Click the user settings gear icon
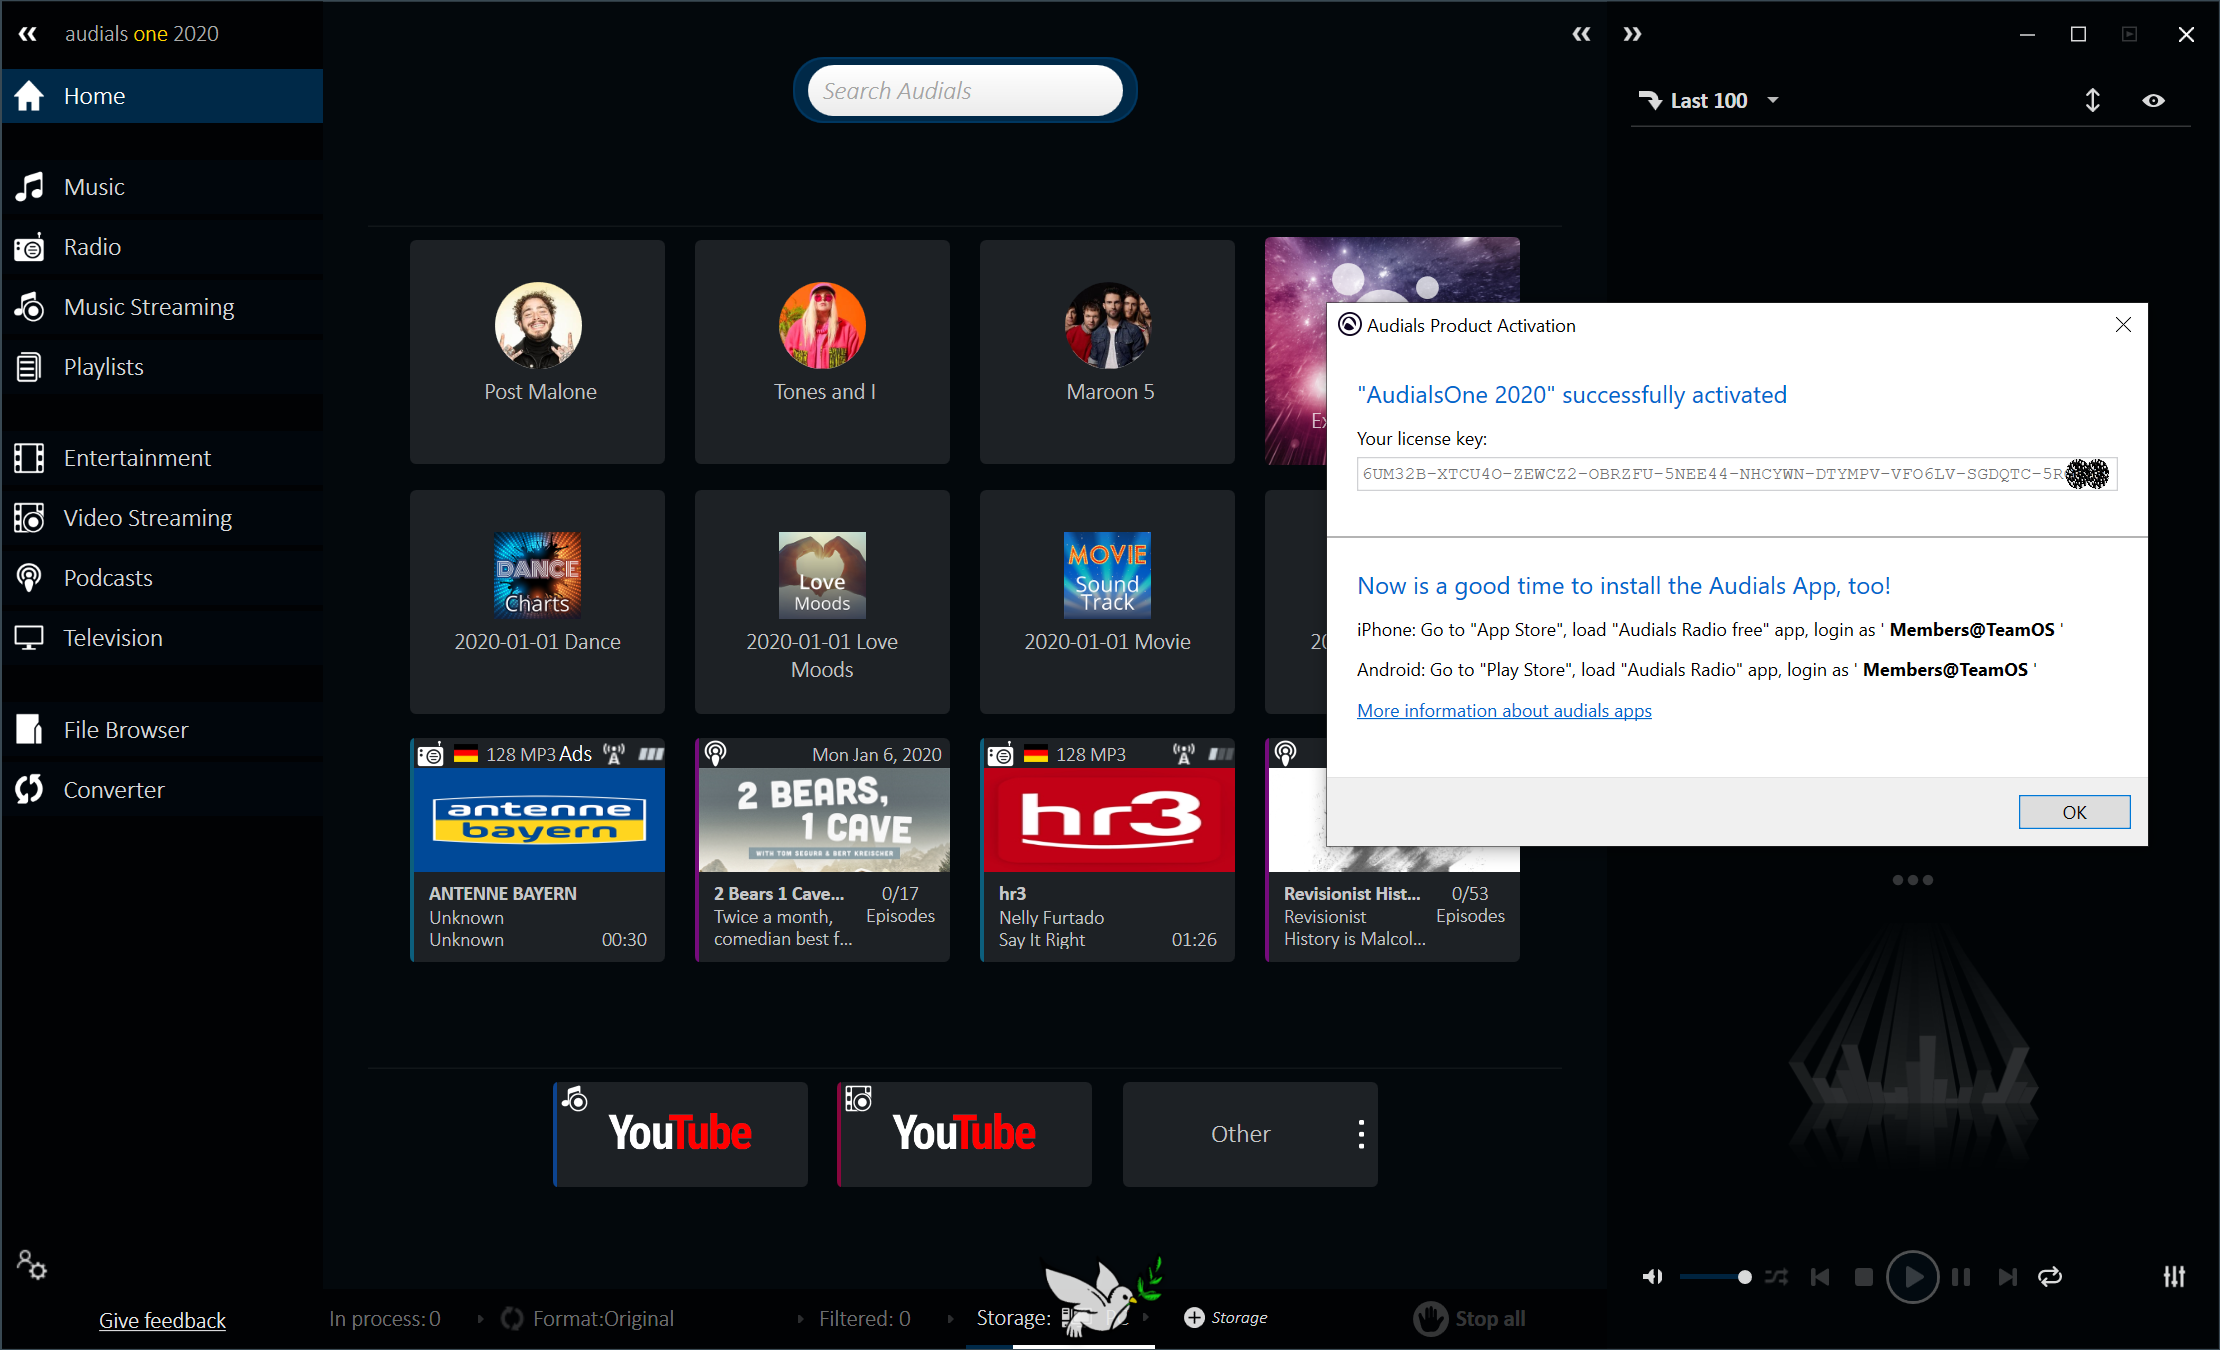 pos(31,1265)
